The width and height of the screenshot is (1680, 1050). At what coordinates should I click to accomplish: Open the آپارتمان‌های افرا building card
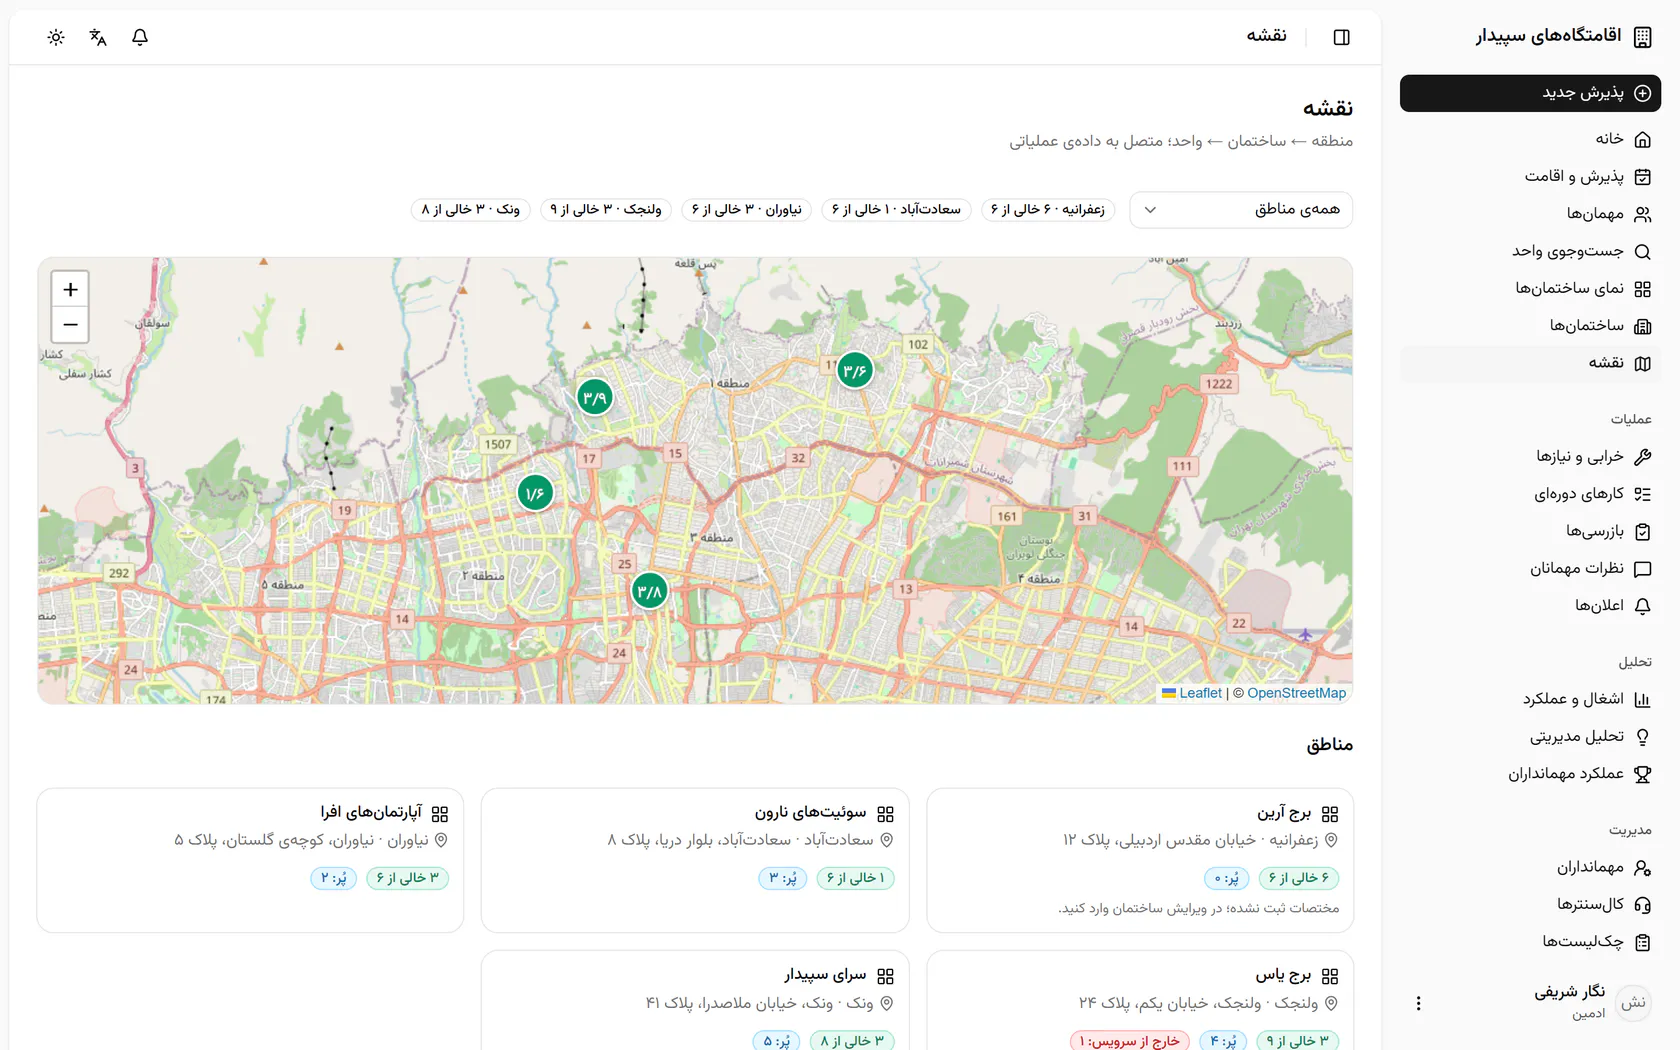250,860
